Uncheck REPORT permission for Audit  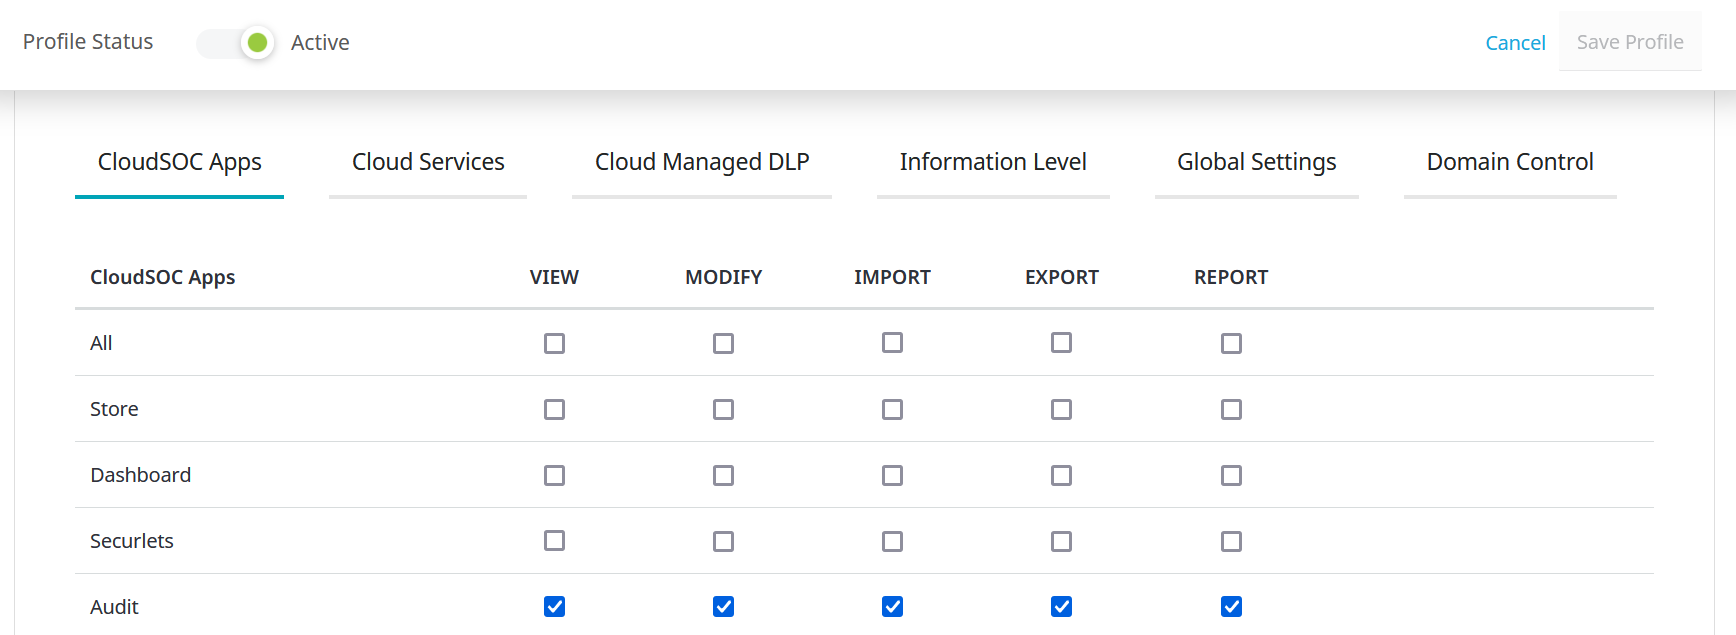[1231, 607]
